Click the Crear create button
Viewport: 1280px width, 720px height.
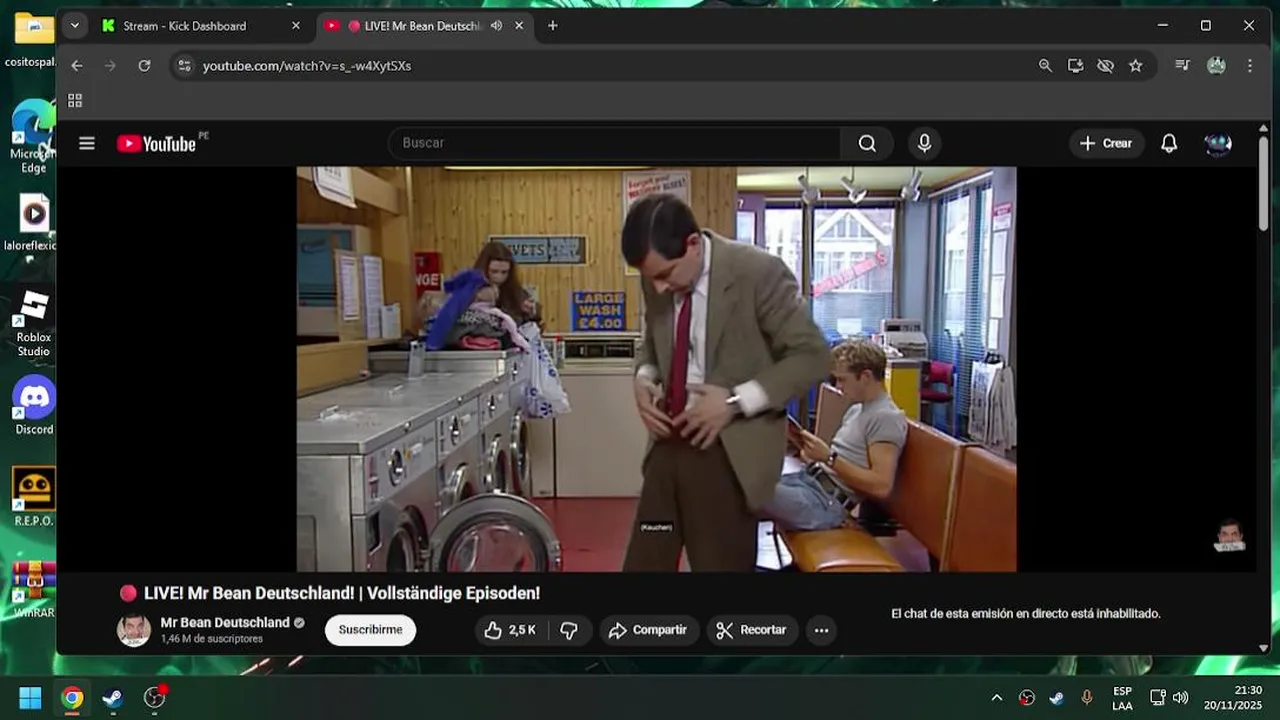point(1106,143)
